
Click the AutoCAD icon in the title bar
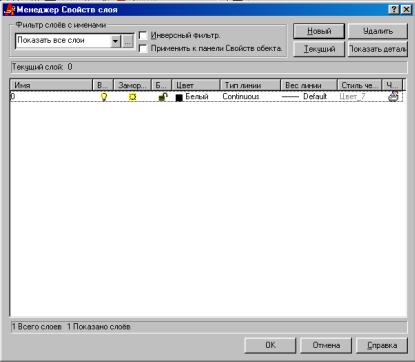click(x=9, y=10)
